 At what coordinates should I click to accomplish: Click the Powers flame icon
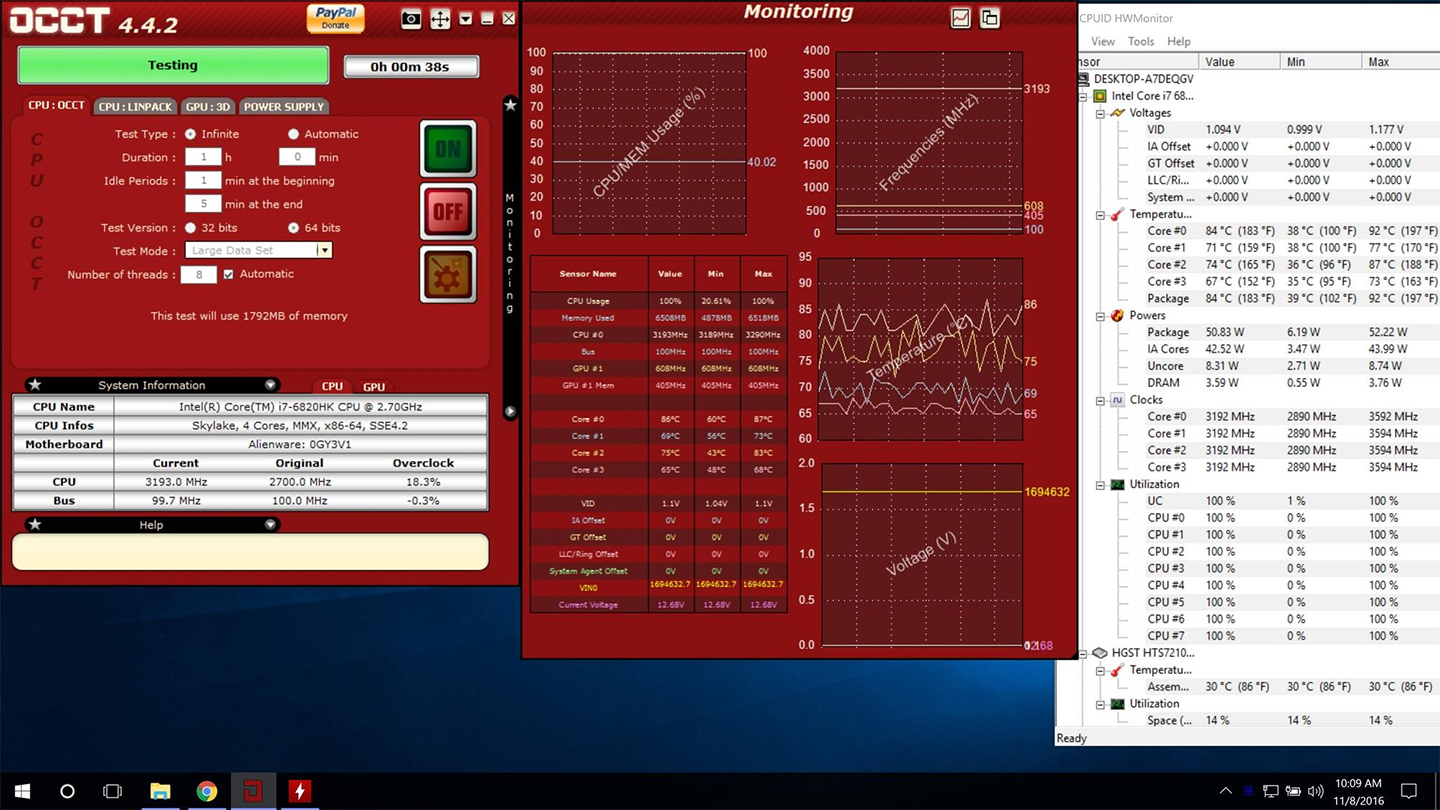tap(1117, 315)
